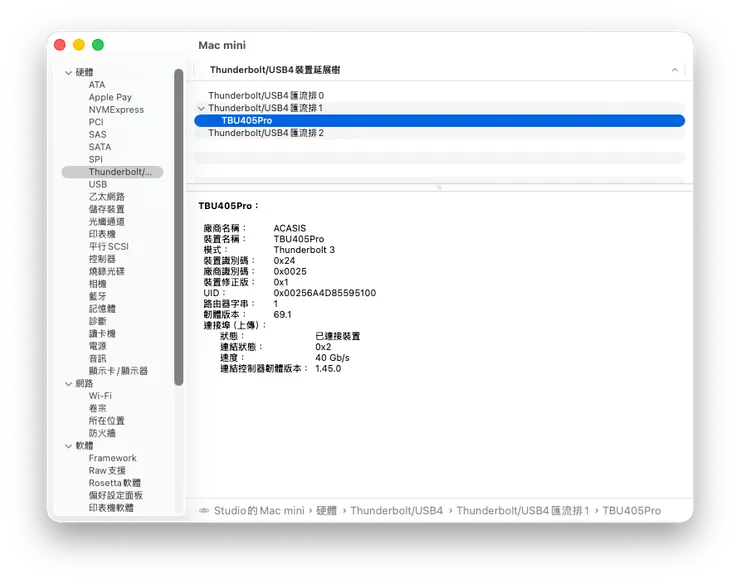The image size is (740, 584).
Task: Click the 1.45.0 link controller firmware value
Action: [328, 369]
